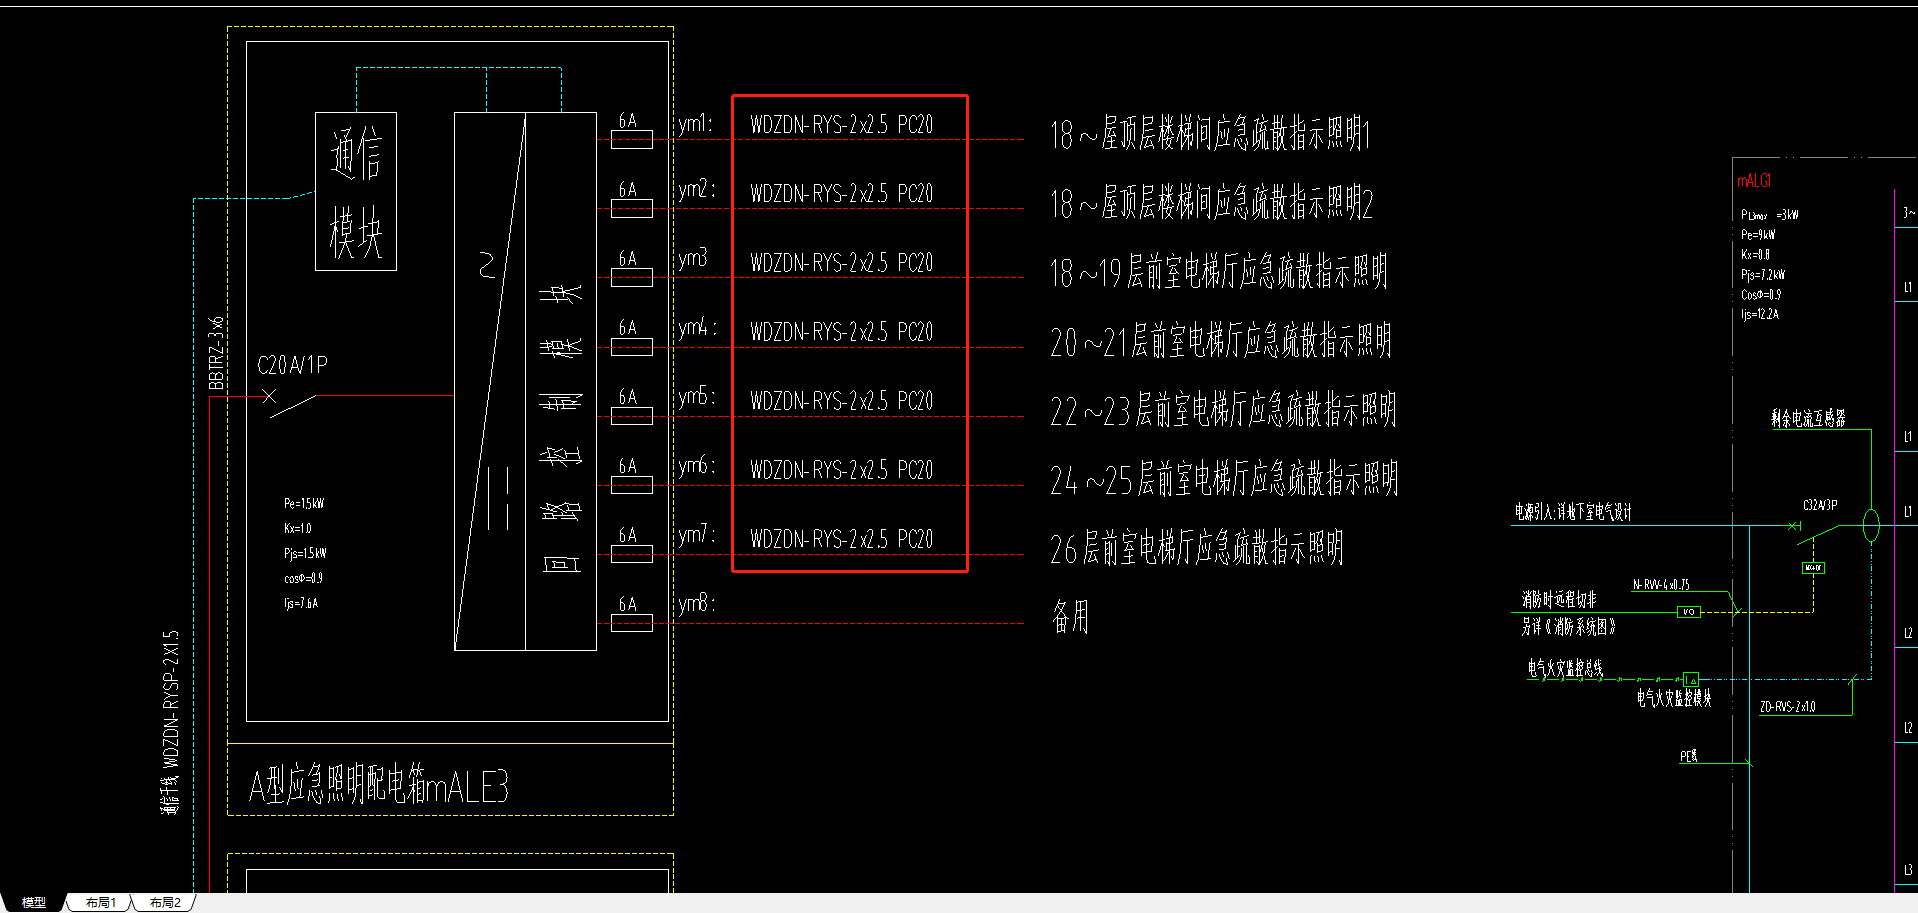Screen dimensions: 1918x913
Task: Select the 电气火灾监控总线 label
Action: 1565,668
